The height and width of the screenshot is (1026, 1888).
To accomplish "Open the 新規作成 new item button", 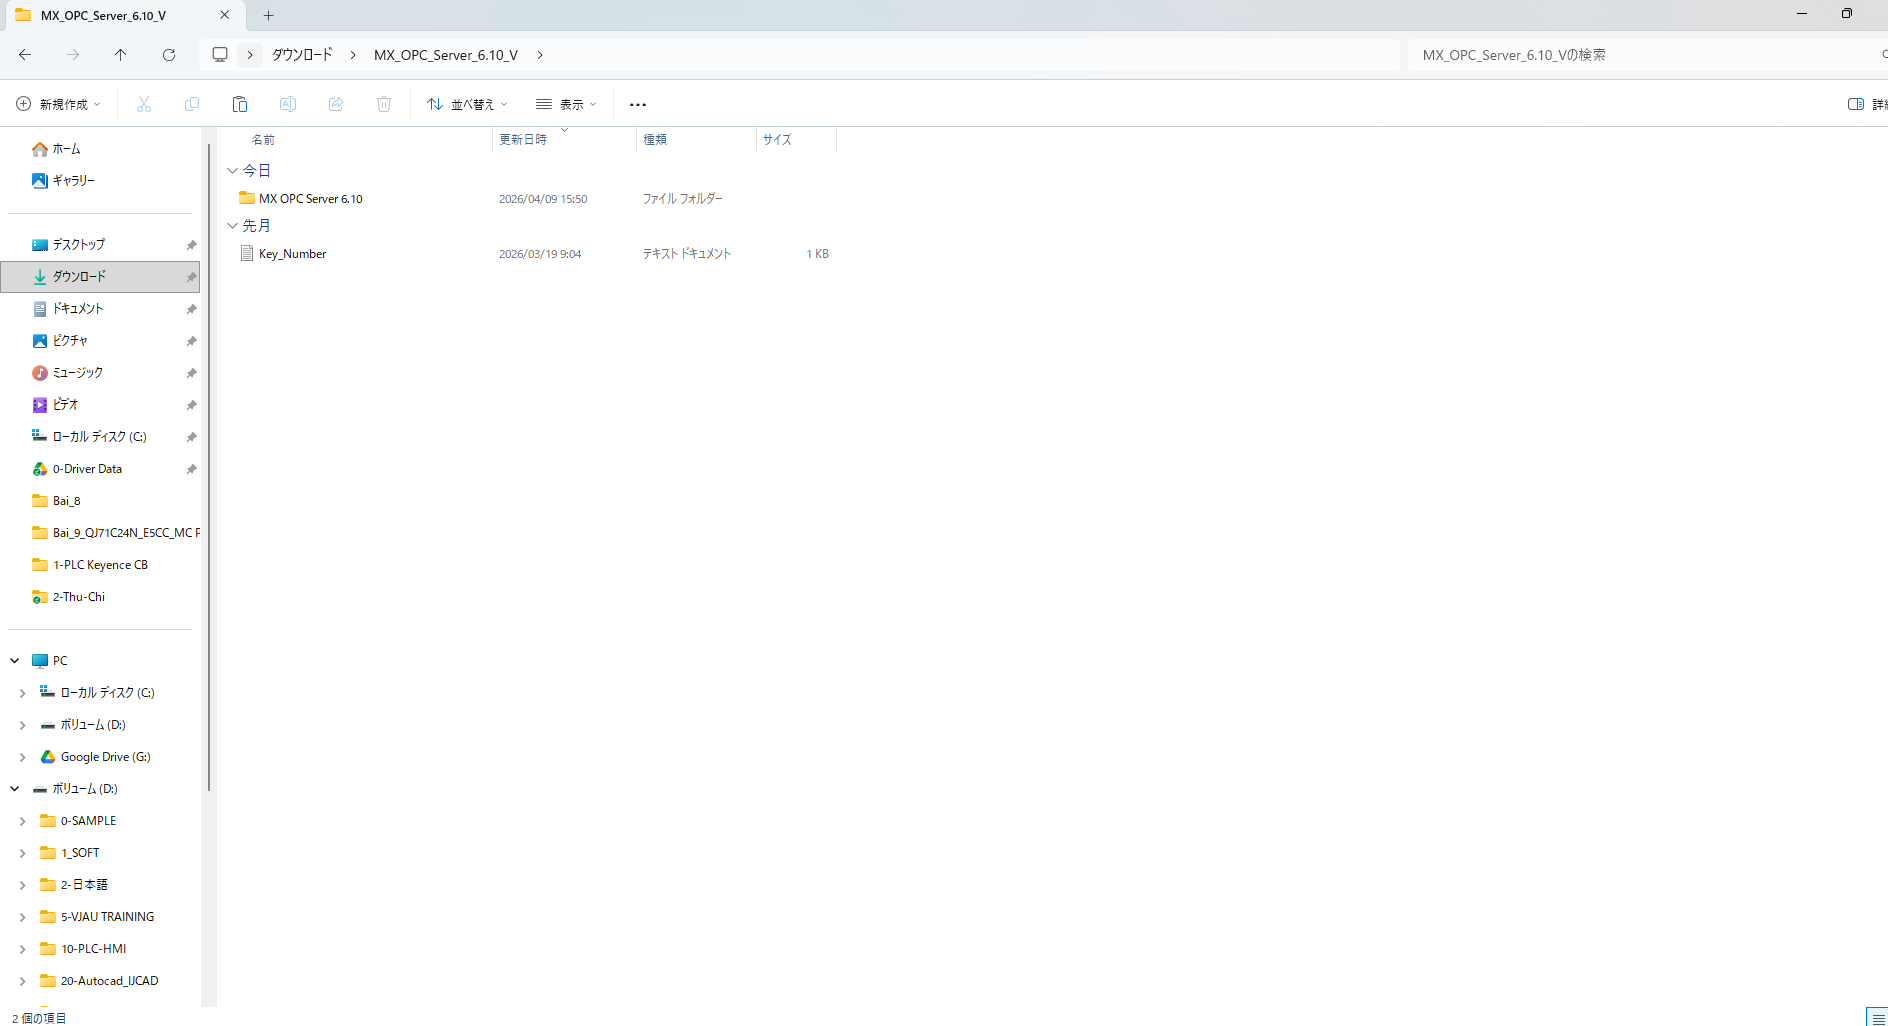I will [59, 104].
